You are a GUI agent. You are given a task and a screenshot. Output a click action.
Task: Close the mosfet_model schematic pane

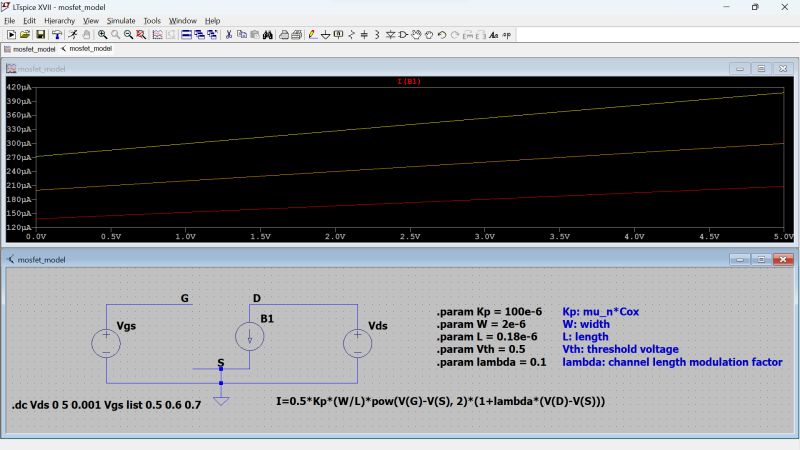tap(783, 260)
